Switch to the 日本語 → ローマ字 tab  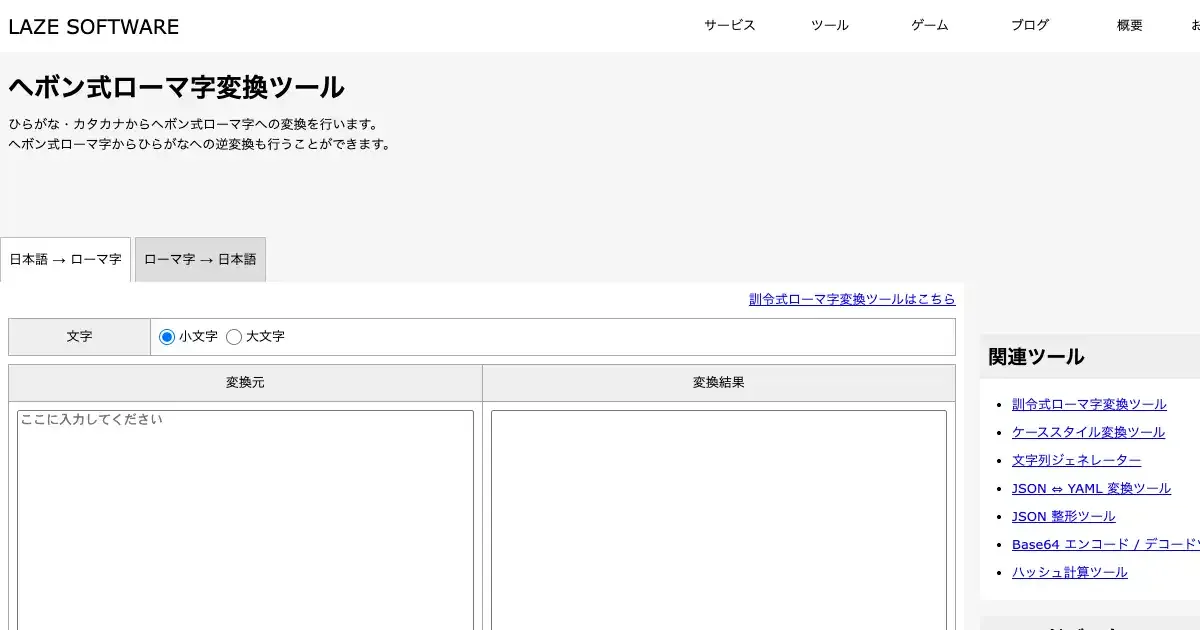click(x=66, y=260)
